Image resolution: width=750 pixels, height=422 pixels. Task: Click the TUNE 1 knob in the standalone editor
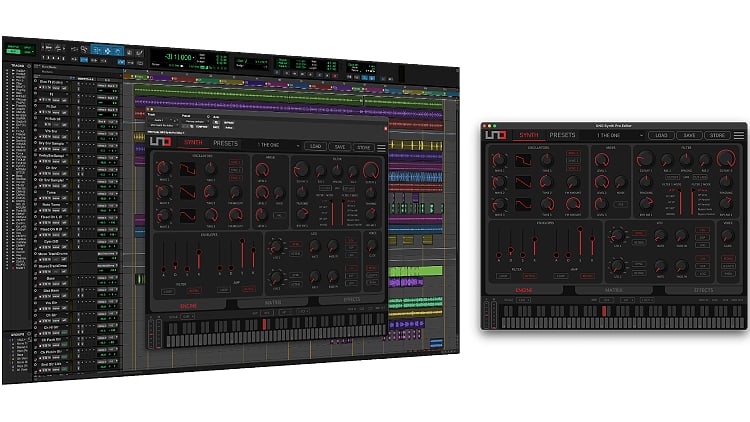[547, 160]
